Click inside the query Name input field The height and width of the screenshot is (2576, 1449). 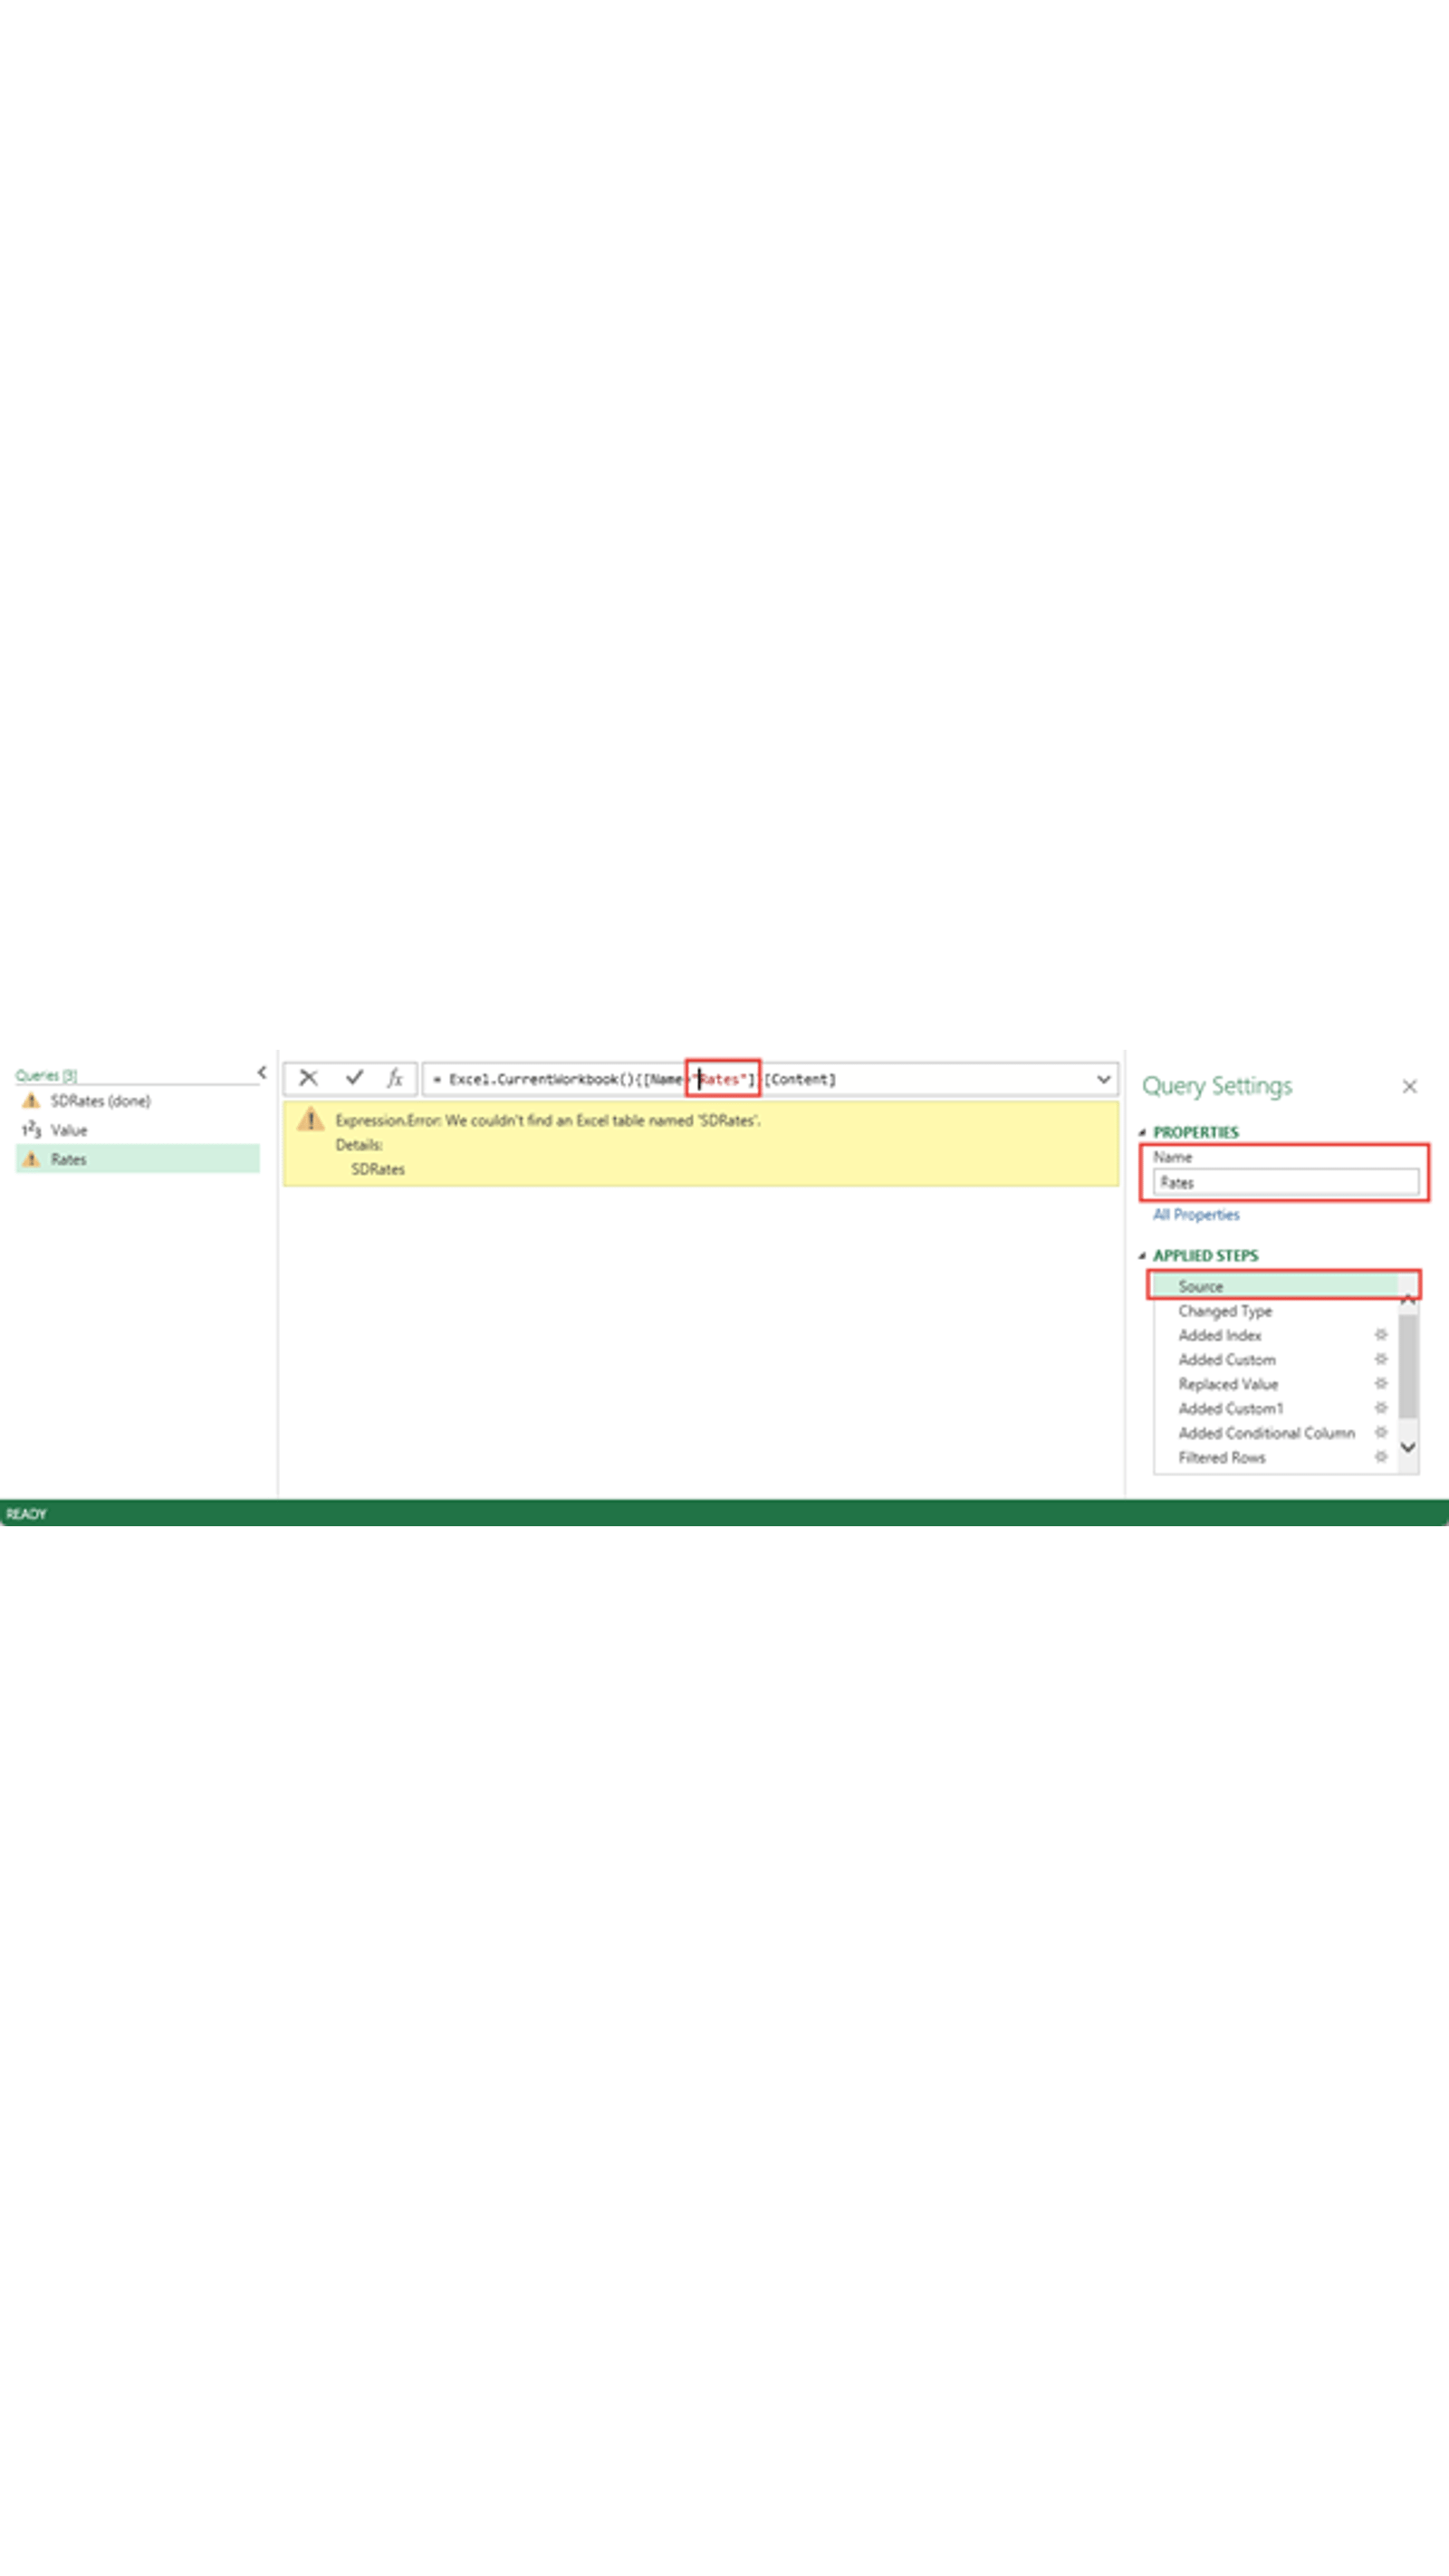pos(1287,1182)
